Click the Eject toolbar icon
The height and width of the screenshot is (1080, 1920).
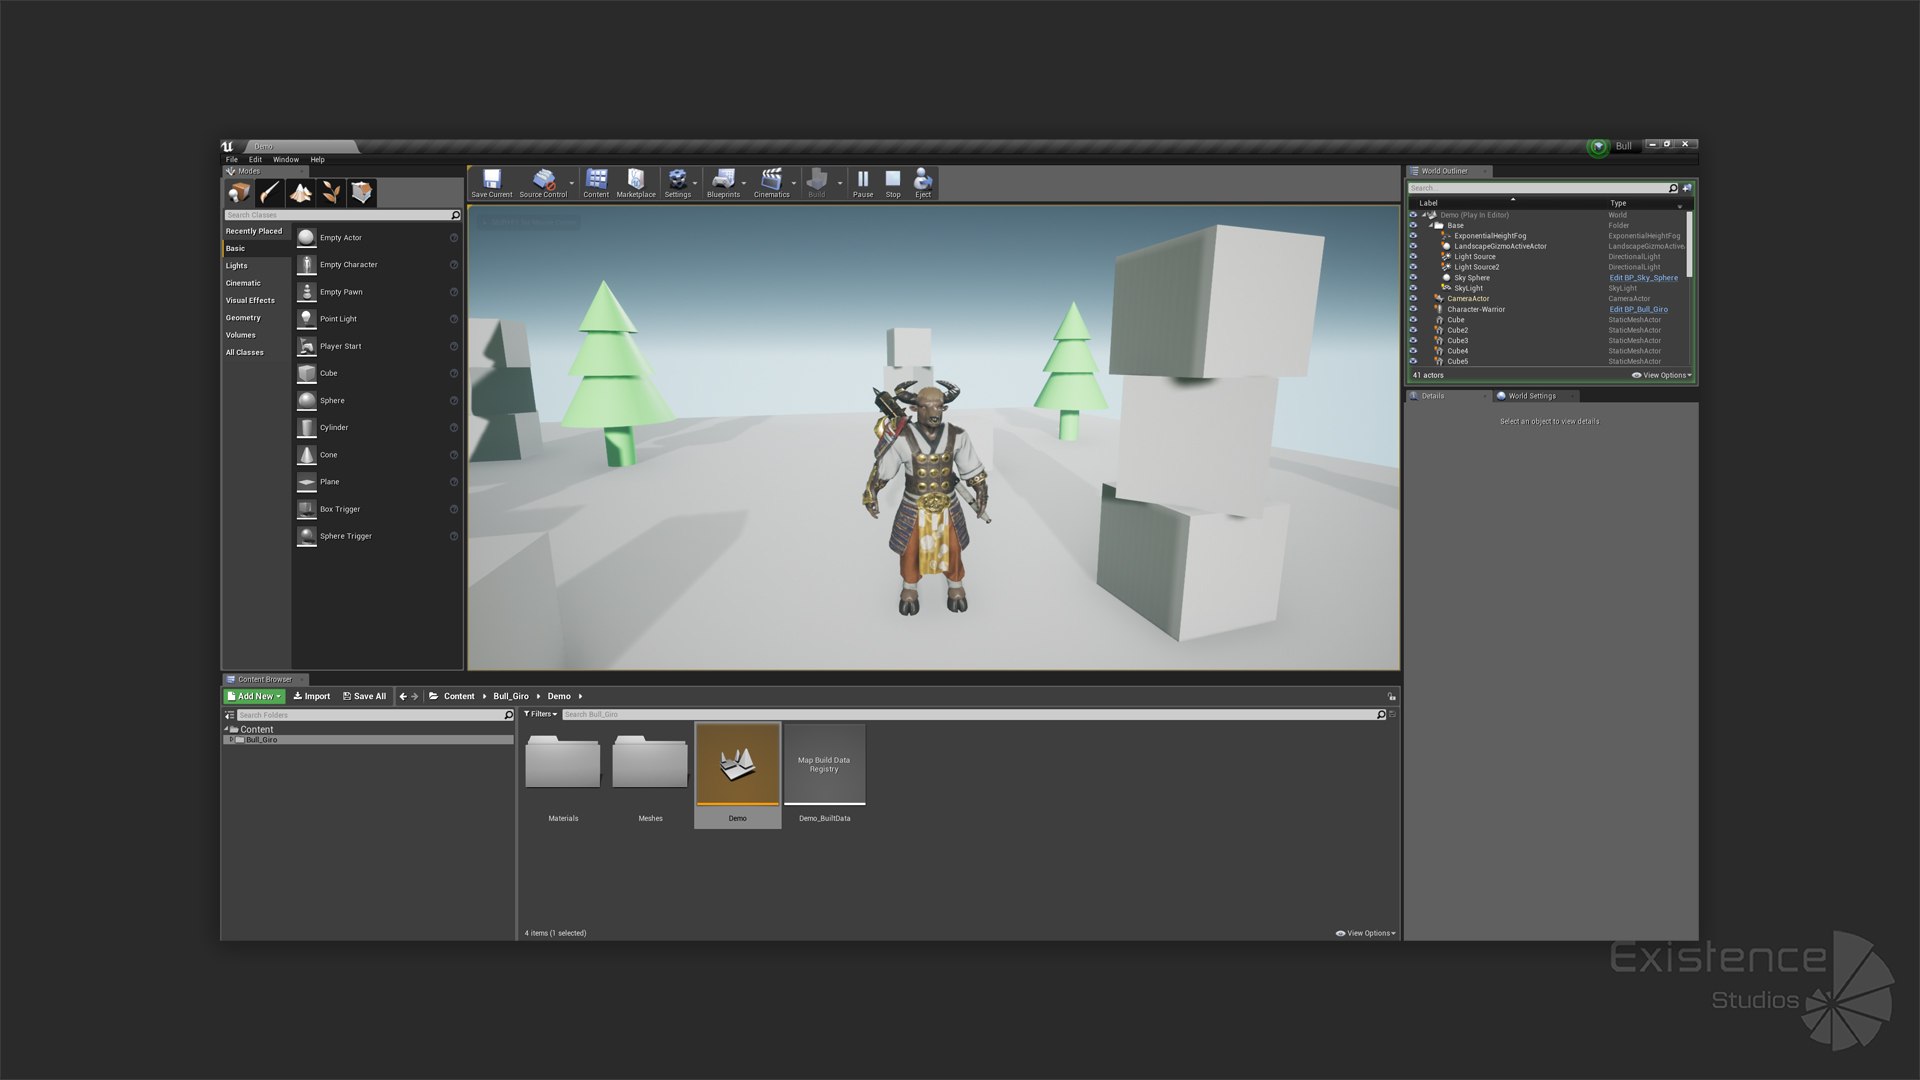(x=923, y=182)
